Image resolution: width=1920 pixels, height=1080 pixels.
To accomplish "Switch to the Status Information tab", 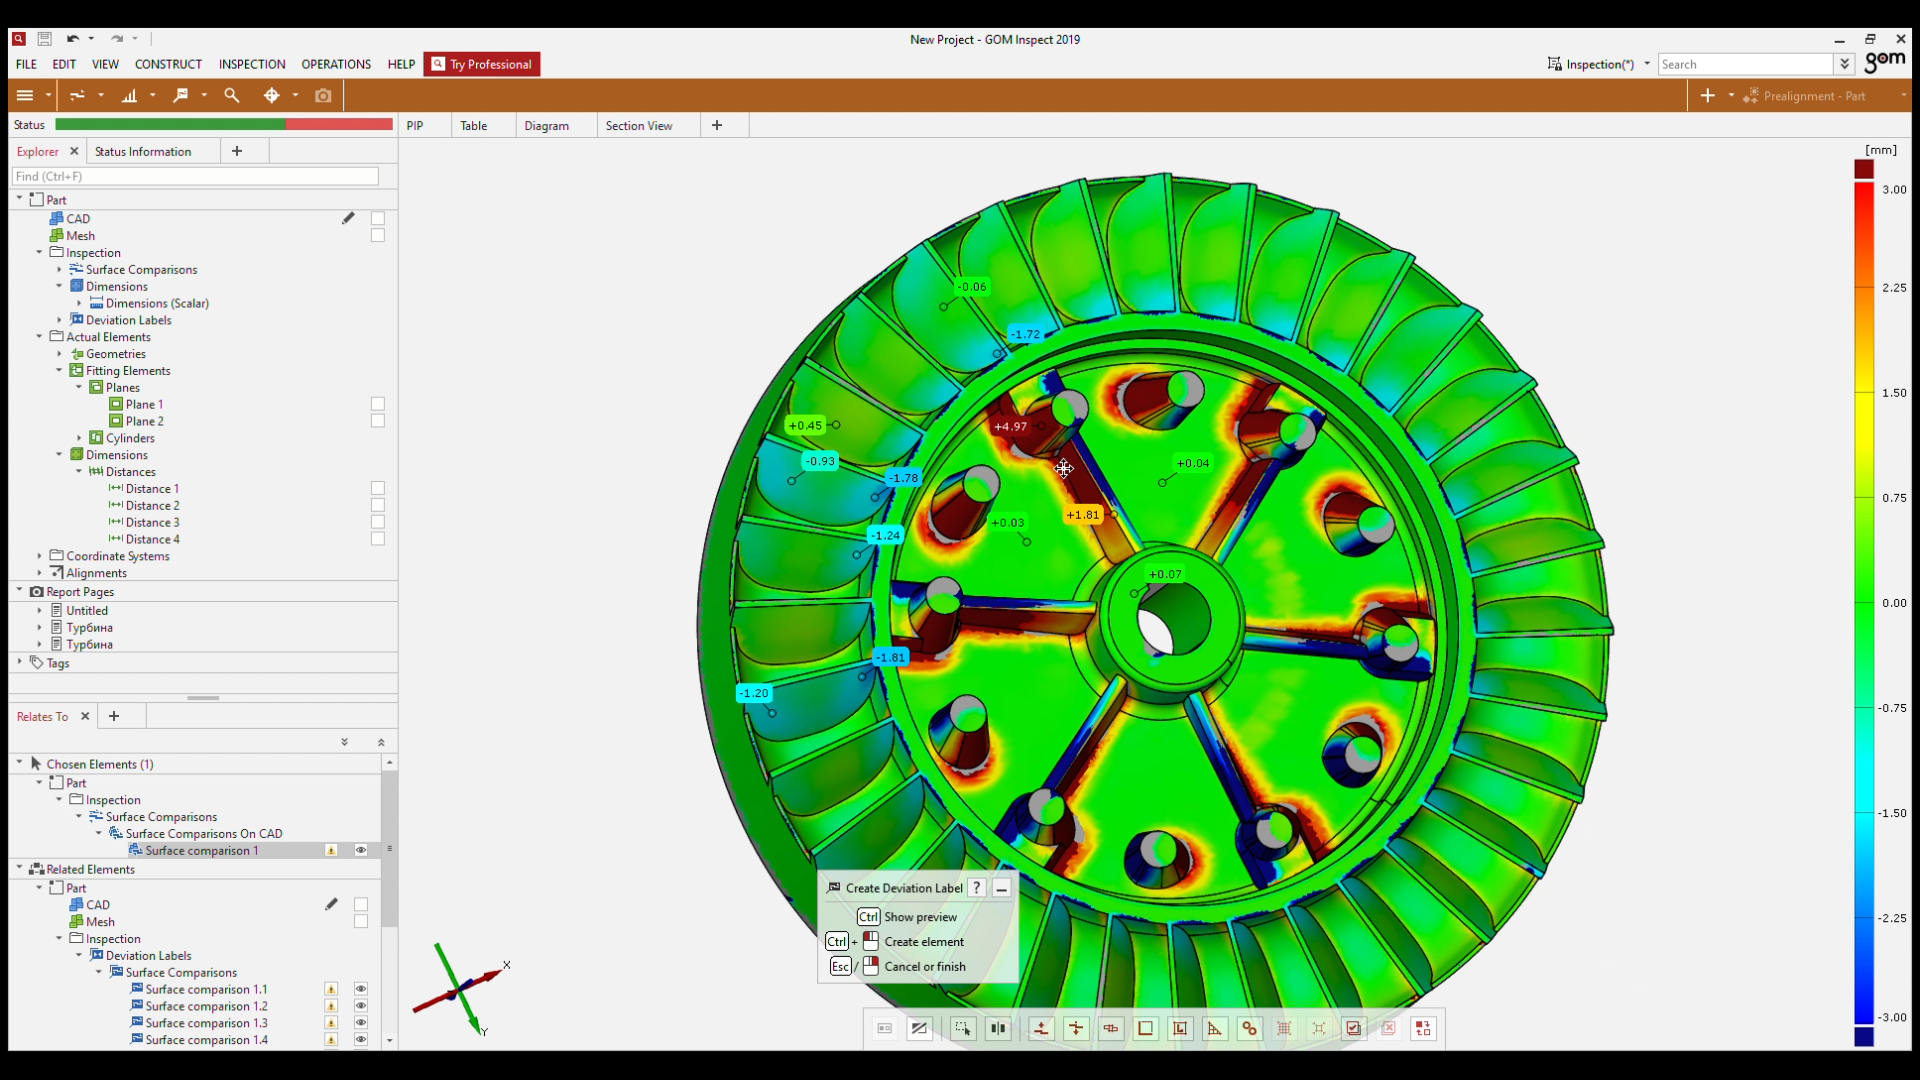I will [x=143, y=152].
